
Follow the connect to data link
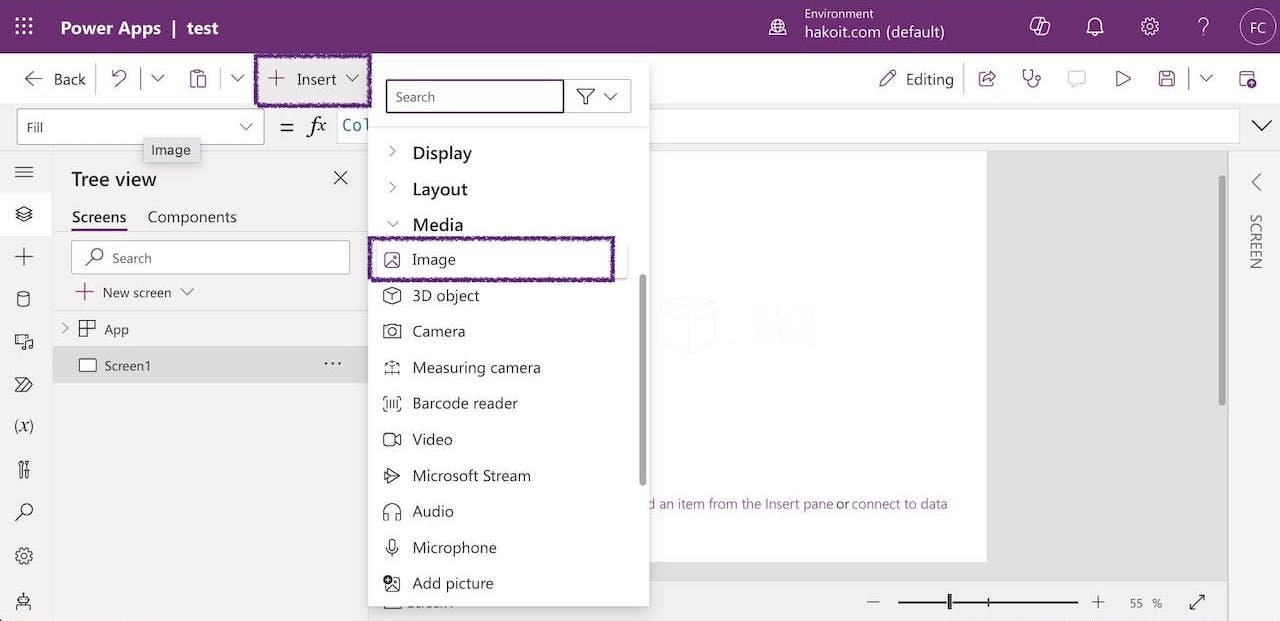tap(899, 504)
